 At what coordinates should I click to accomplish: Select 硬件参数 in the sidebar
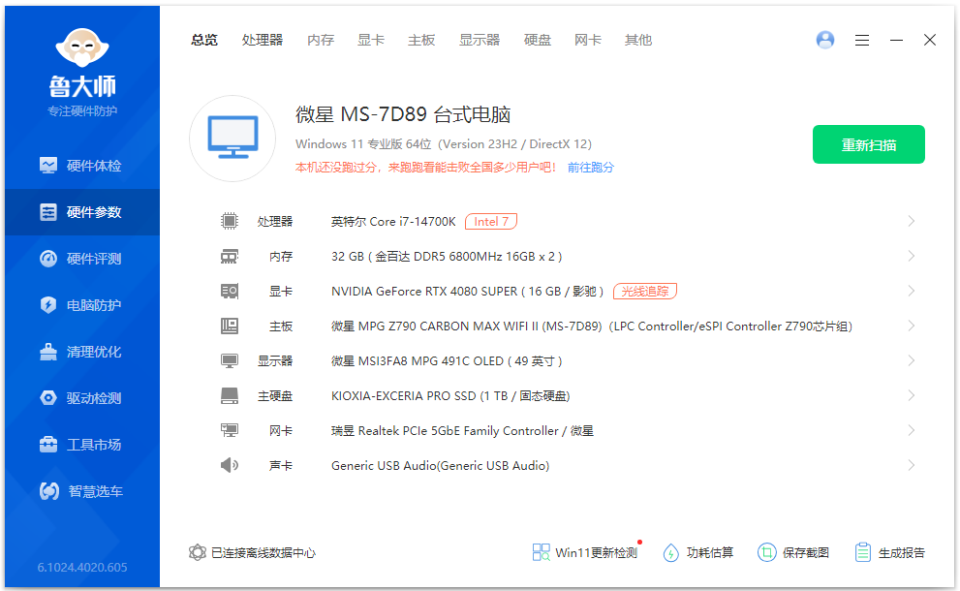tap(82, 212)
